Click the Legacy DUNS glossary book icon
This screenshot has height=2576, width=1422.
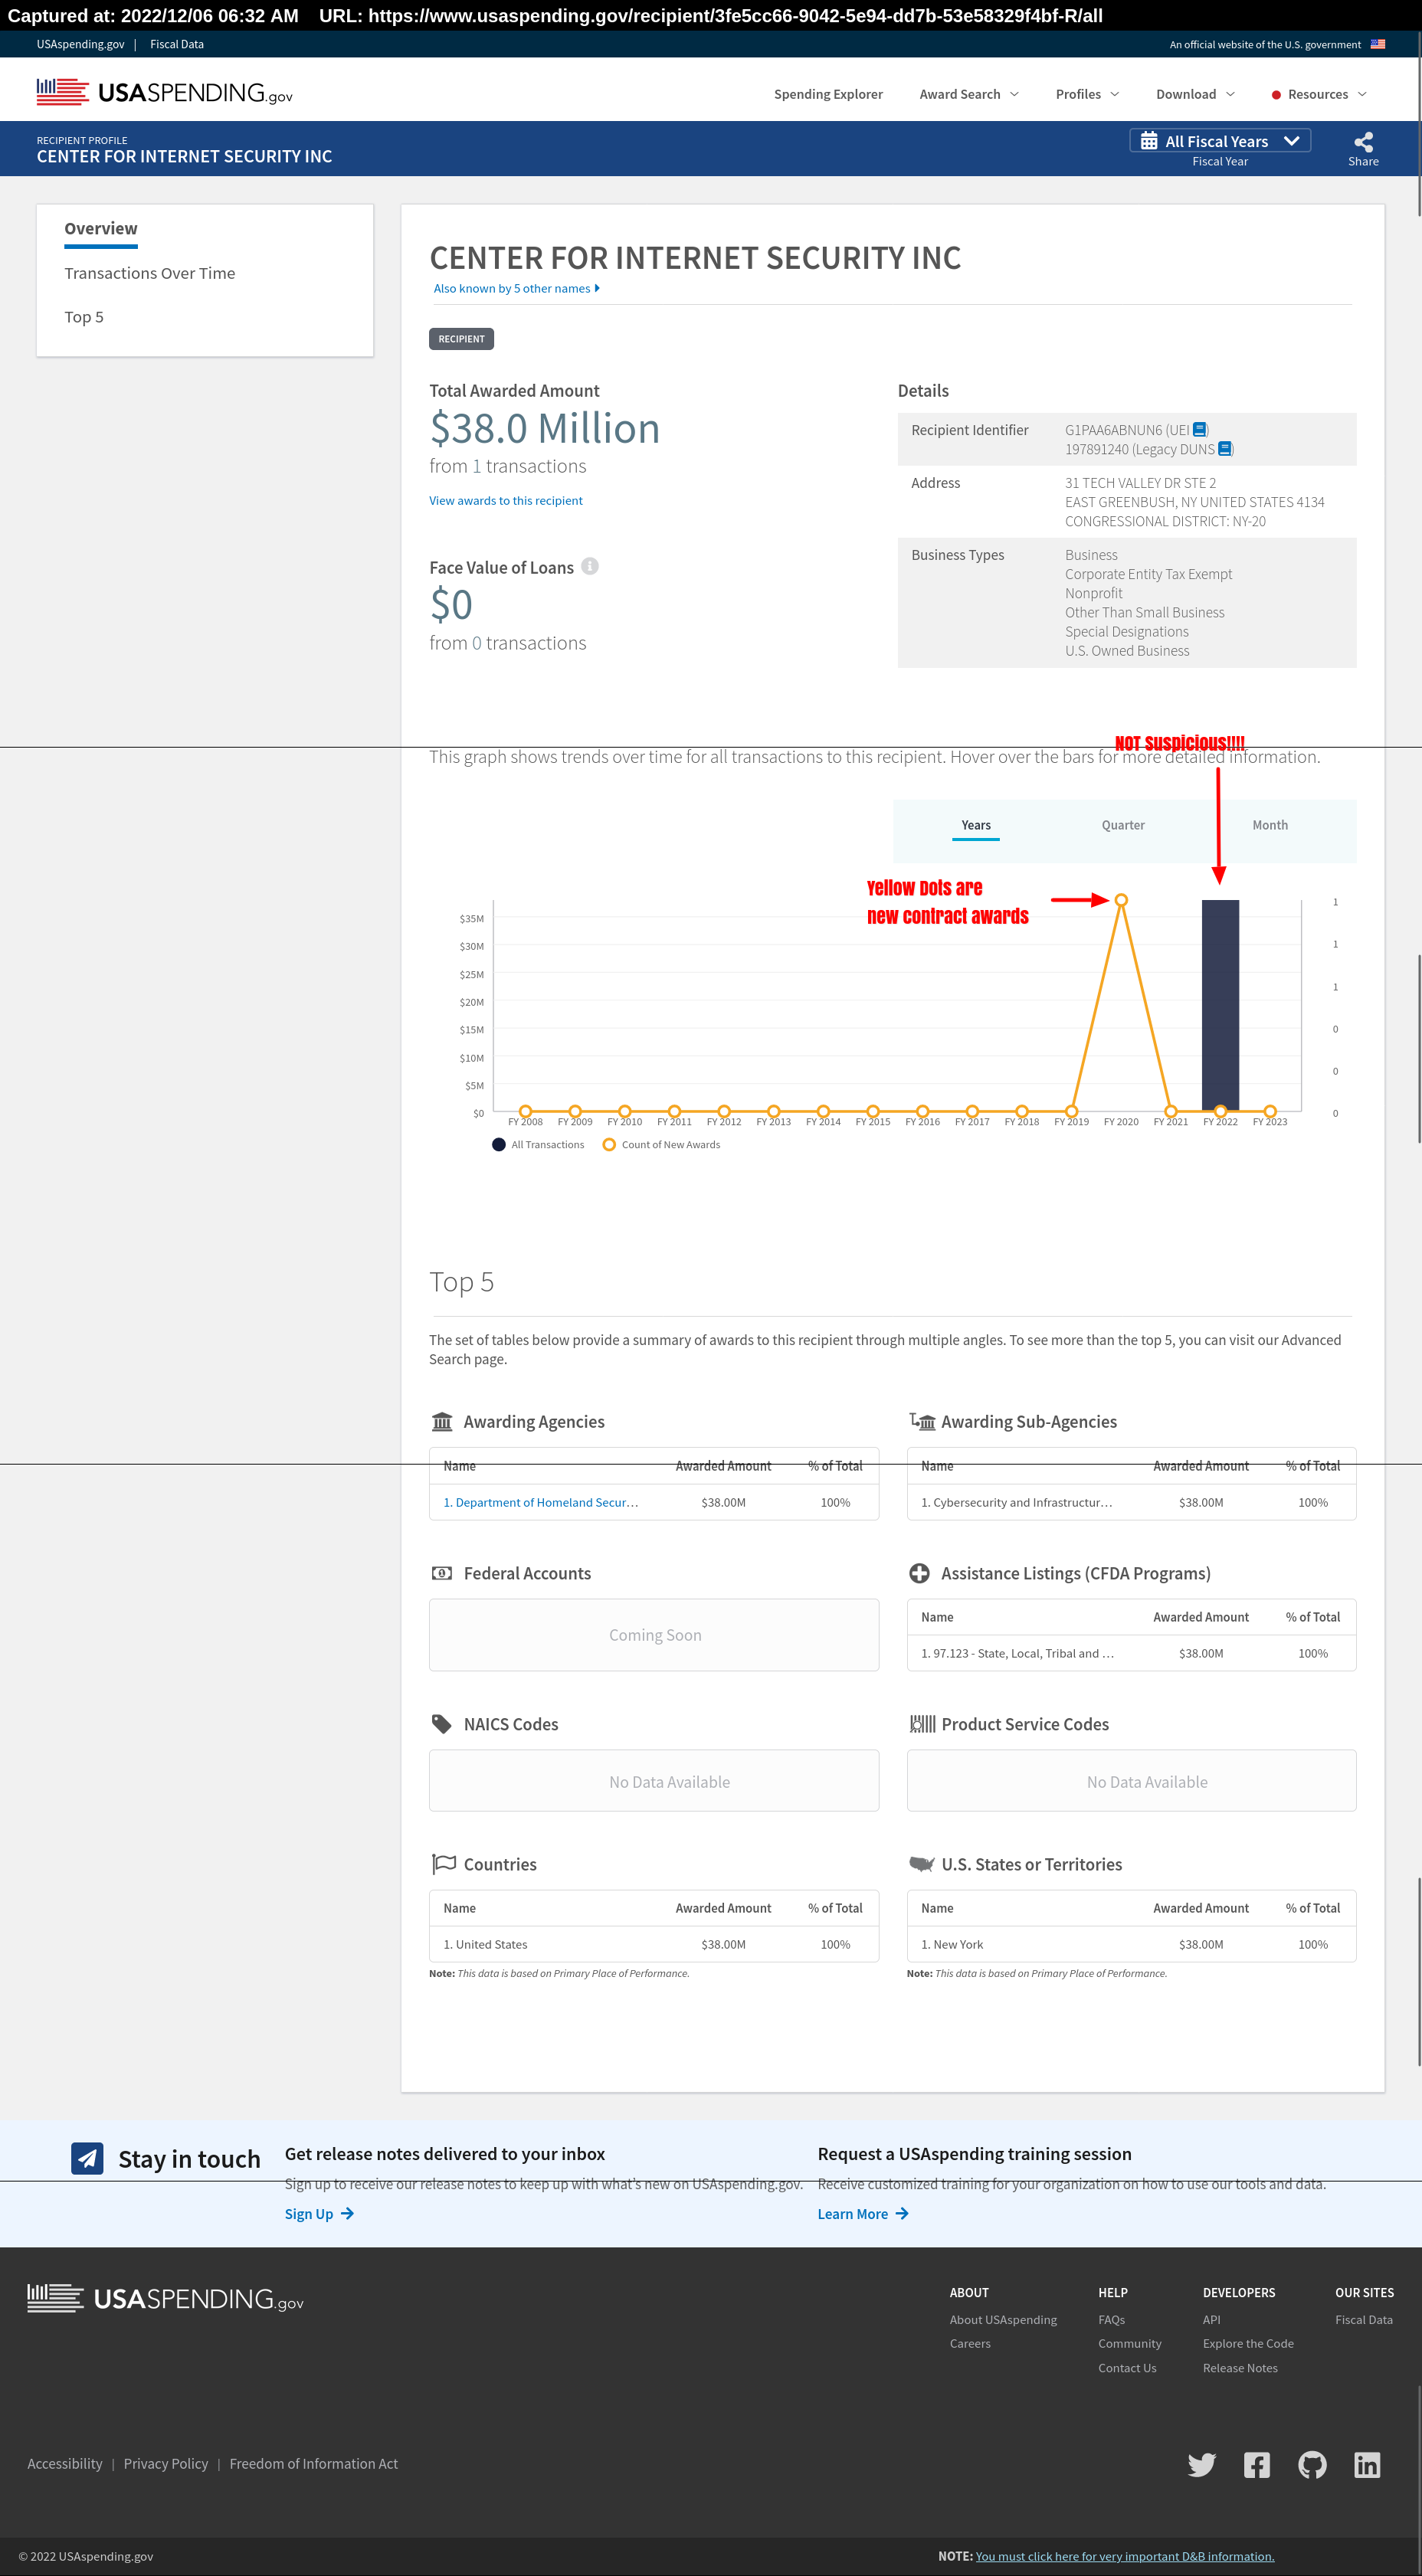click(1224, 449)
